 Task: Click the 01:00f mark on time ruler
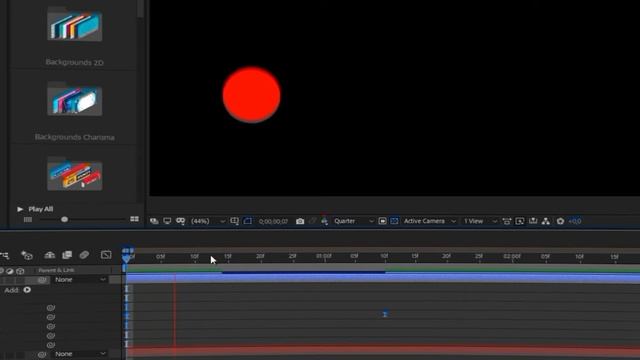click(324, 256)
